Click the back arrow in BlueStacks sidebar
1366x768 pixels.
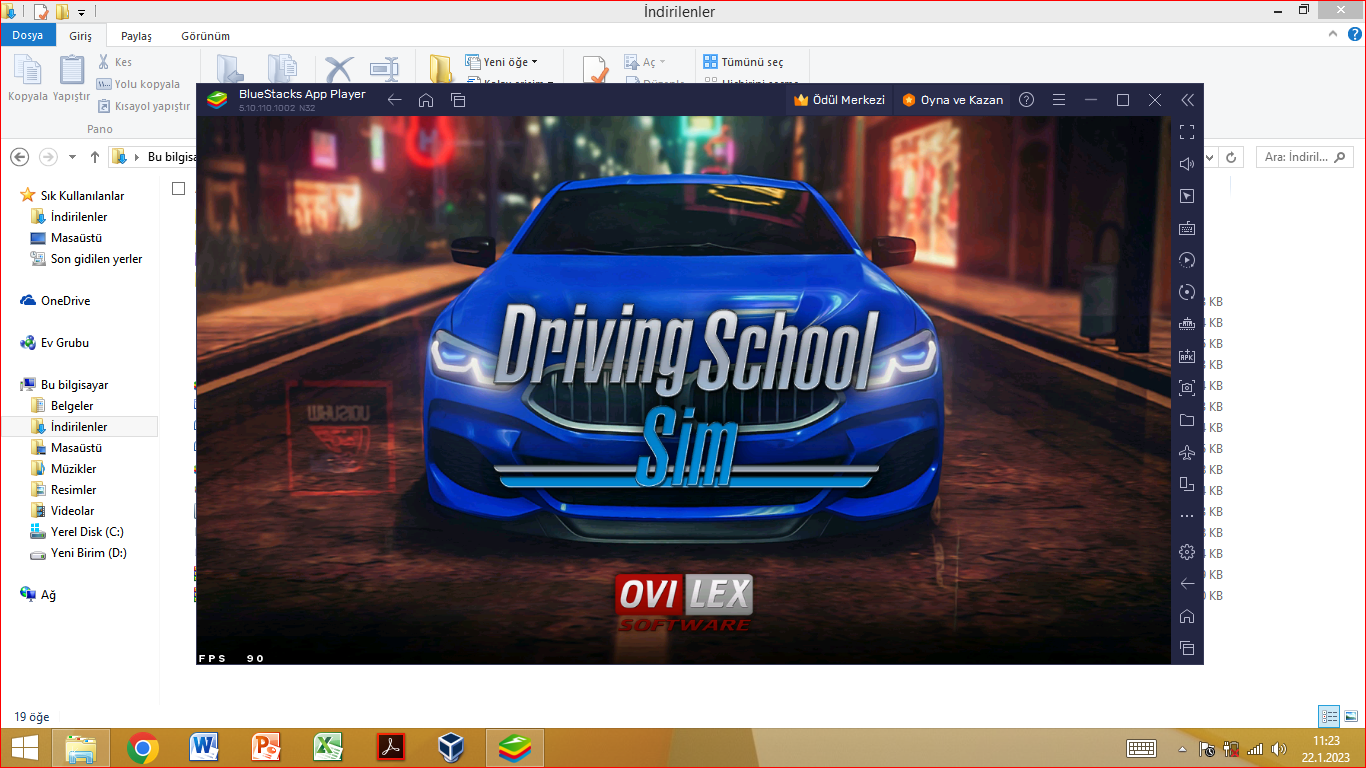[1187, 584]
